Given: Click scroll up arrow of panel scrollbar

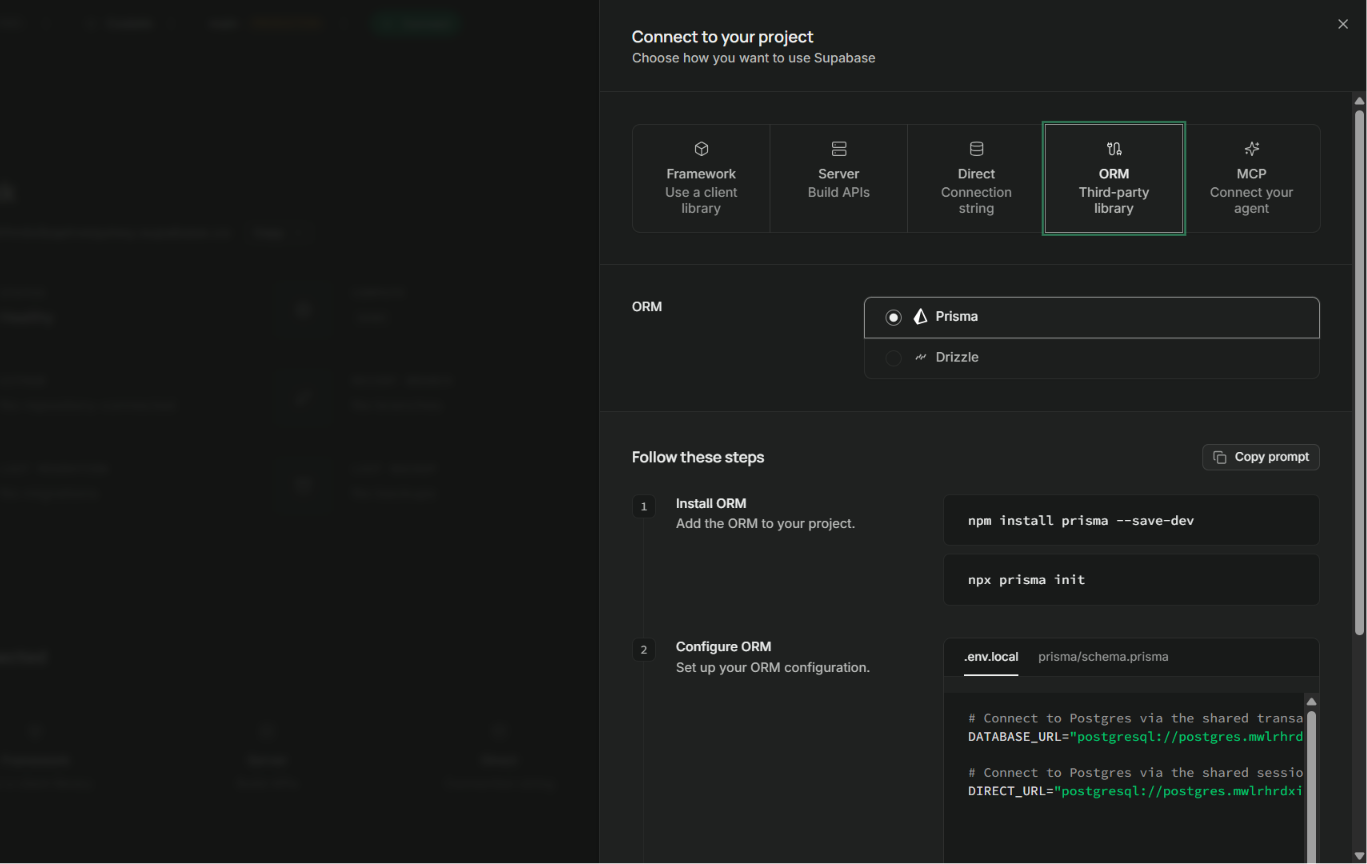Looking at the screenshot, I should click(1359, 101).
